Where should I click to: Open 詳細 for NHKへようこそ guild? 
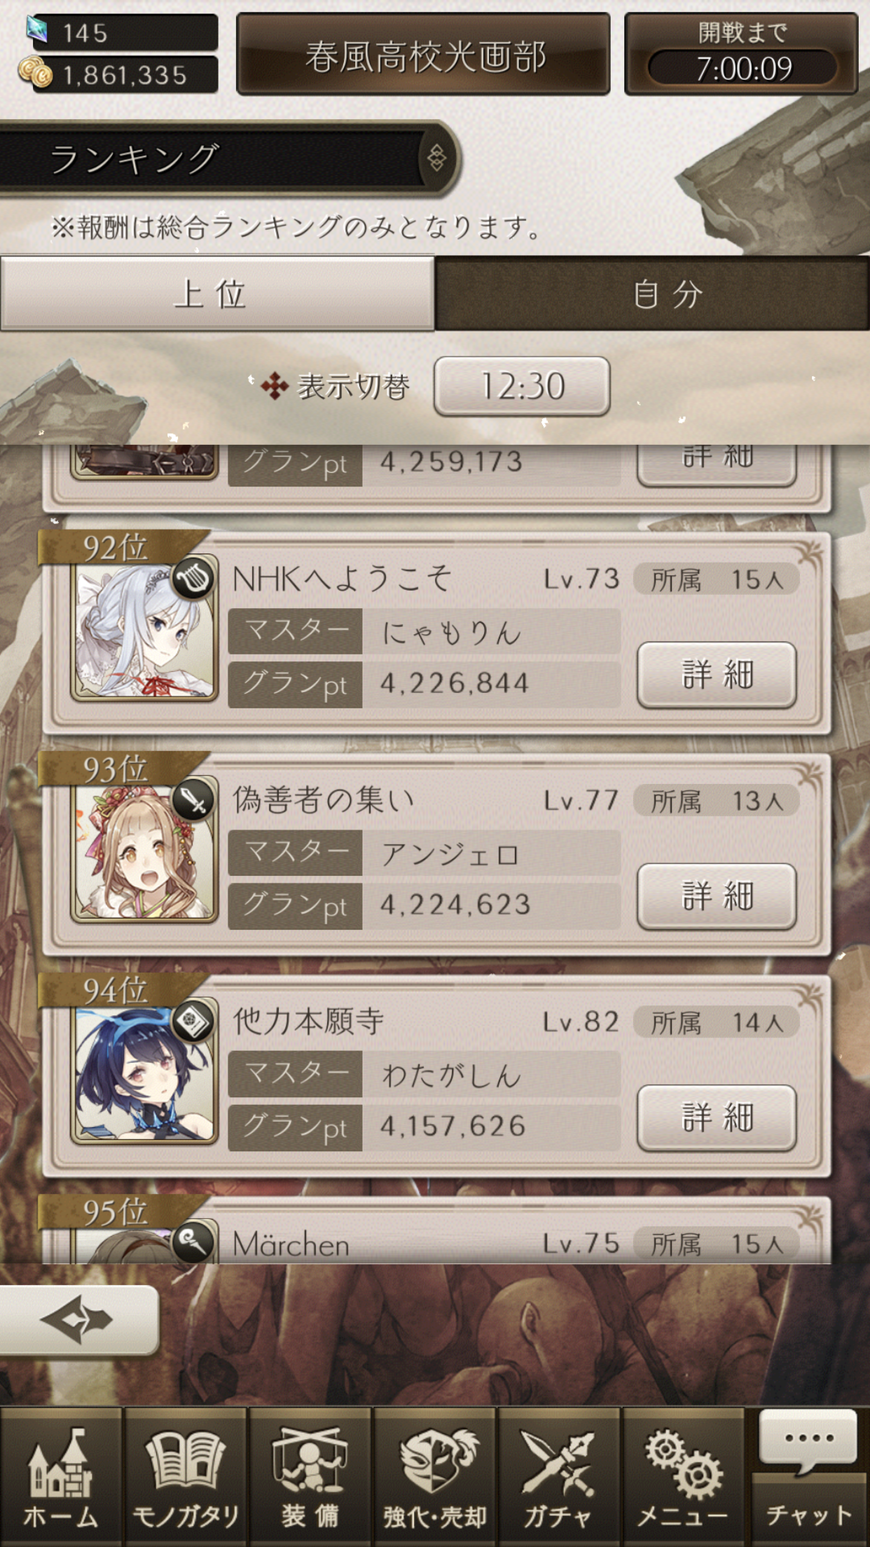[717, 675]
